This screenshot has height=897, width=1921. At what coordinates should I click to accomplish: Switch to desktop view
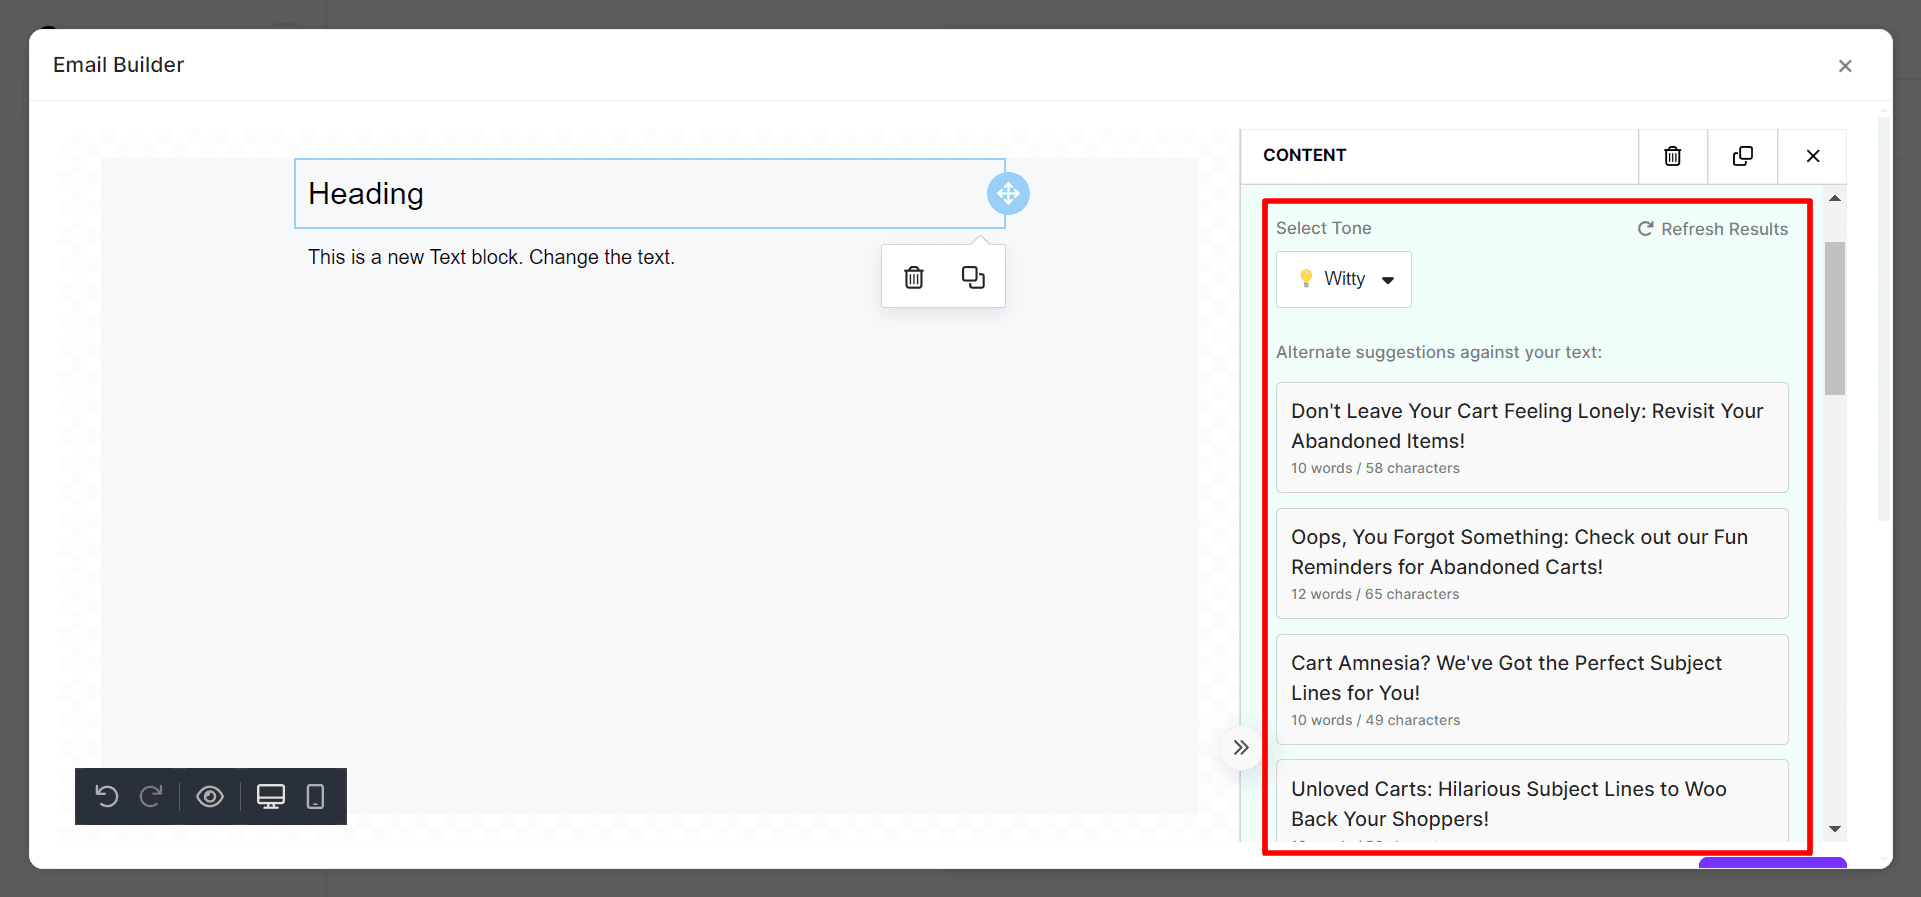click(271, 796)
